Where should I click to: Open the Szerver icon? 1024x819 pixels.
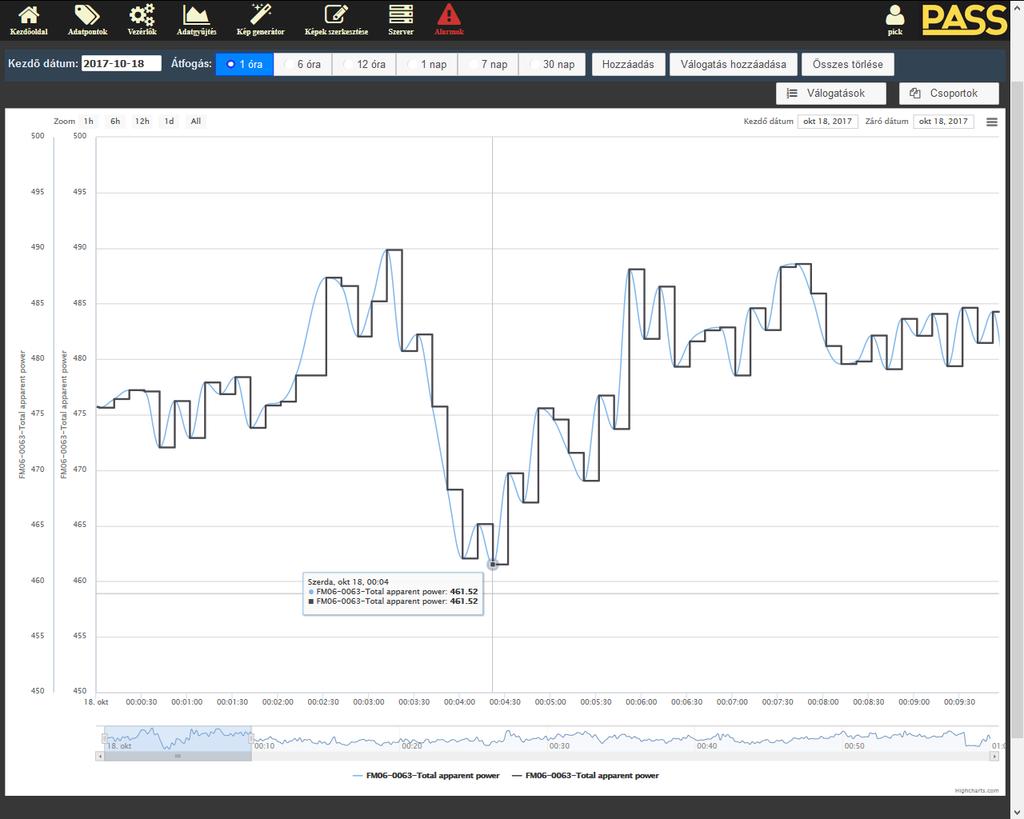(x=400, y=20)
